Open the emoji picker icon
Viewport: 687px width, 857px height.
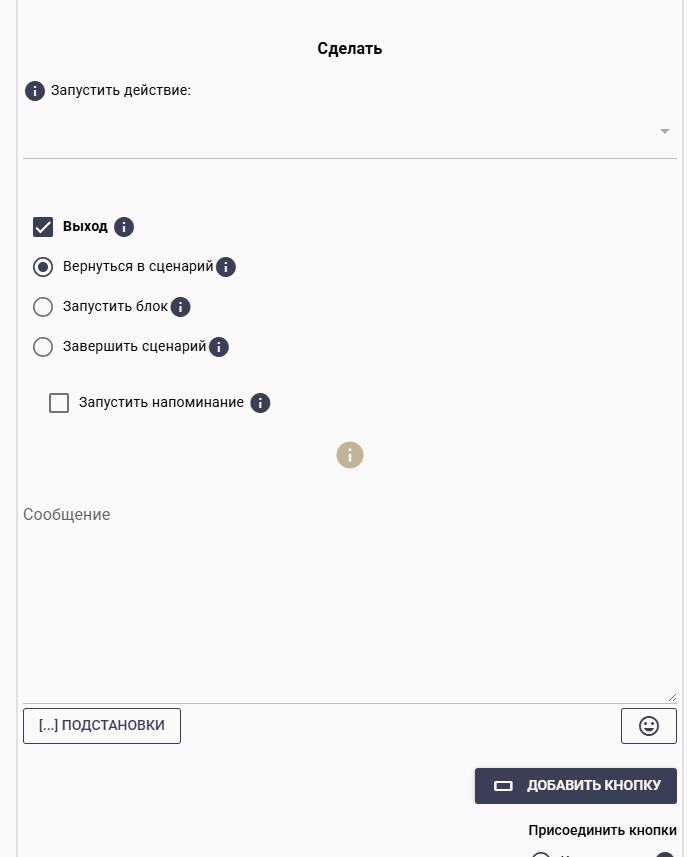(x=648, y=725)
